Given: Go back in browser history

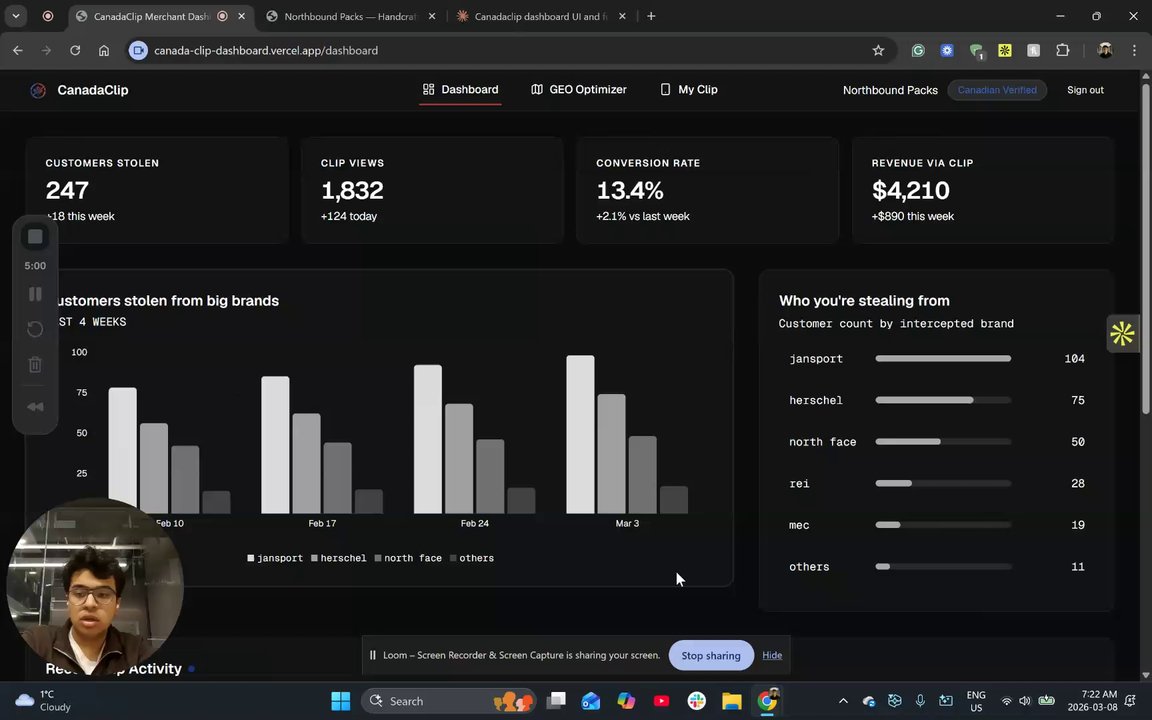Looking at the screenshot, I should tap(18, 51).
